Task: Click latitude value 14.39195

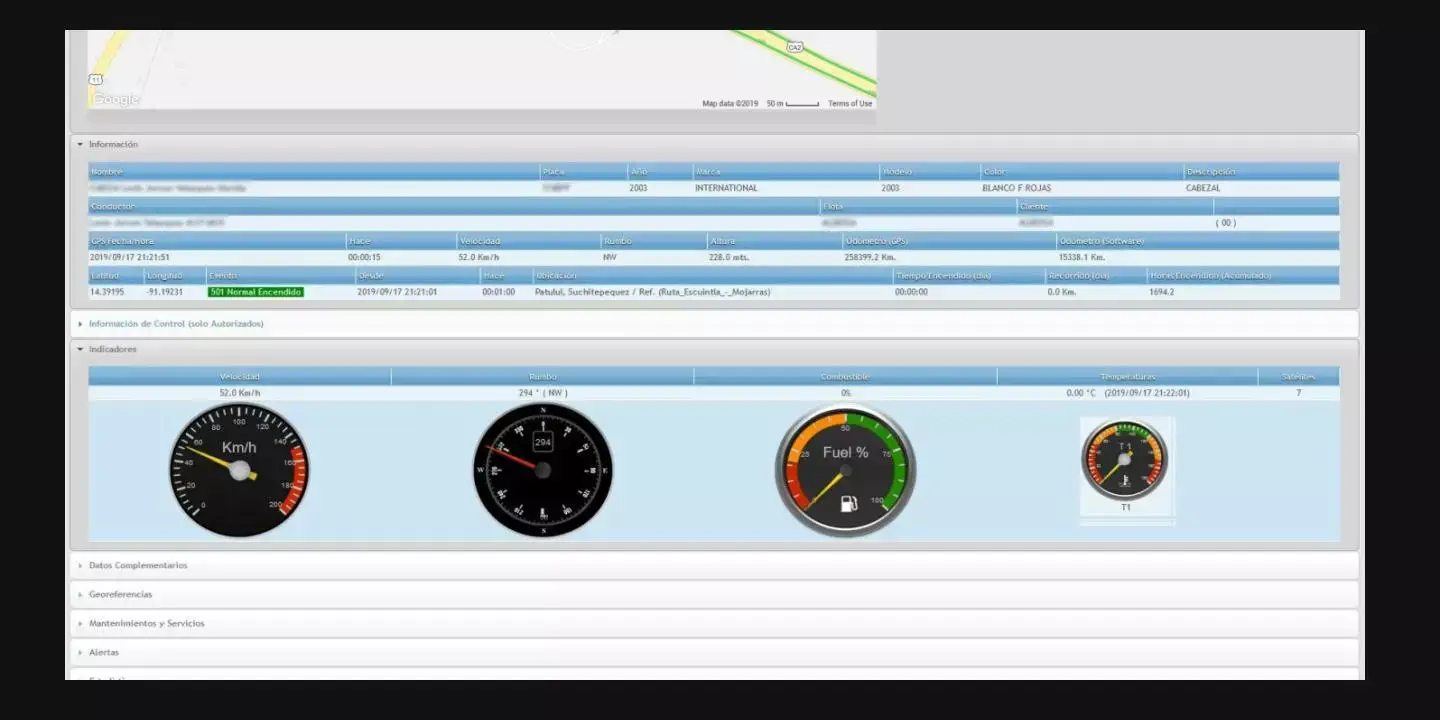Action: pos(107,292)
